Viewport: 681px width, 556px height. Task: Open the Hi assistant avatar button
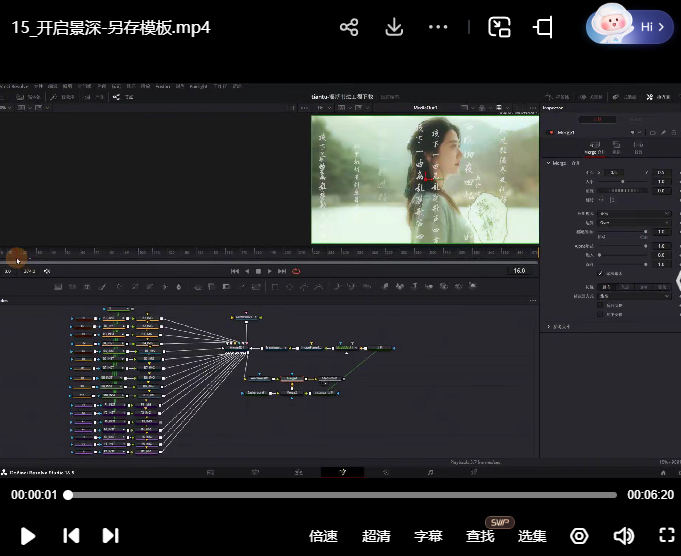(x=629, y=27)
